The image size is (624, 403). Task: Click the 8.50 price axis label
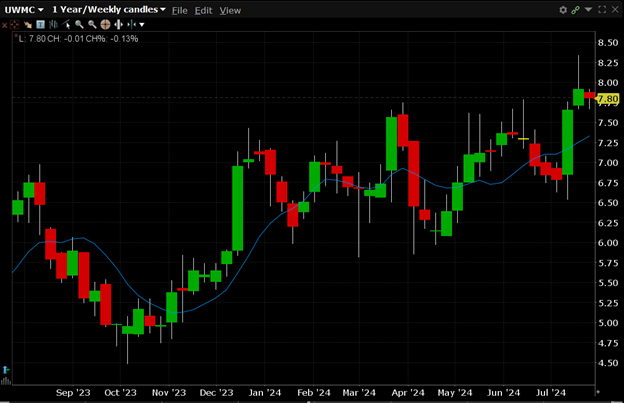coord(608,43)
